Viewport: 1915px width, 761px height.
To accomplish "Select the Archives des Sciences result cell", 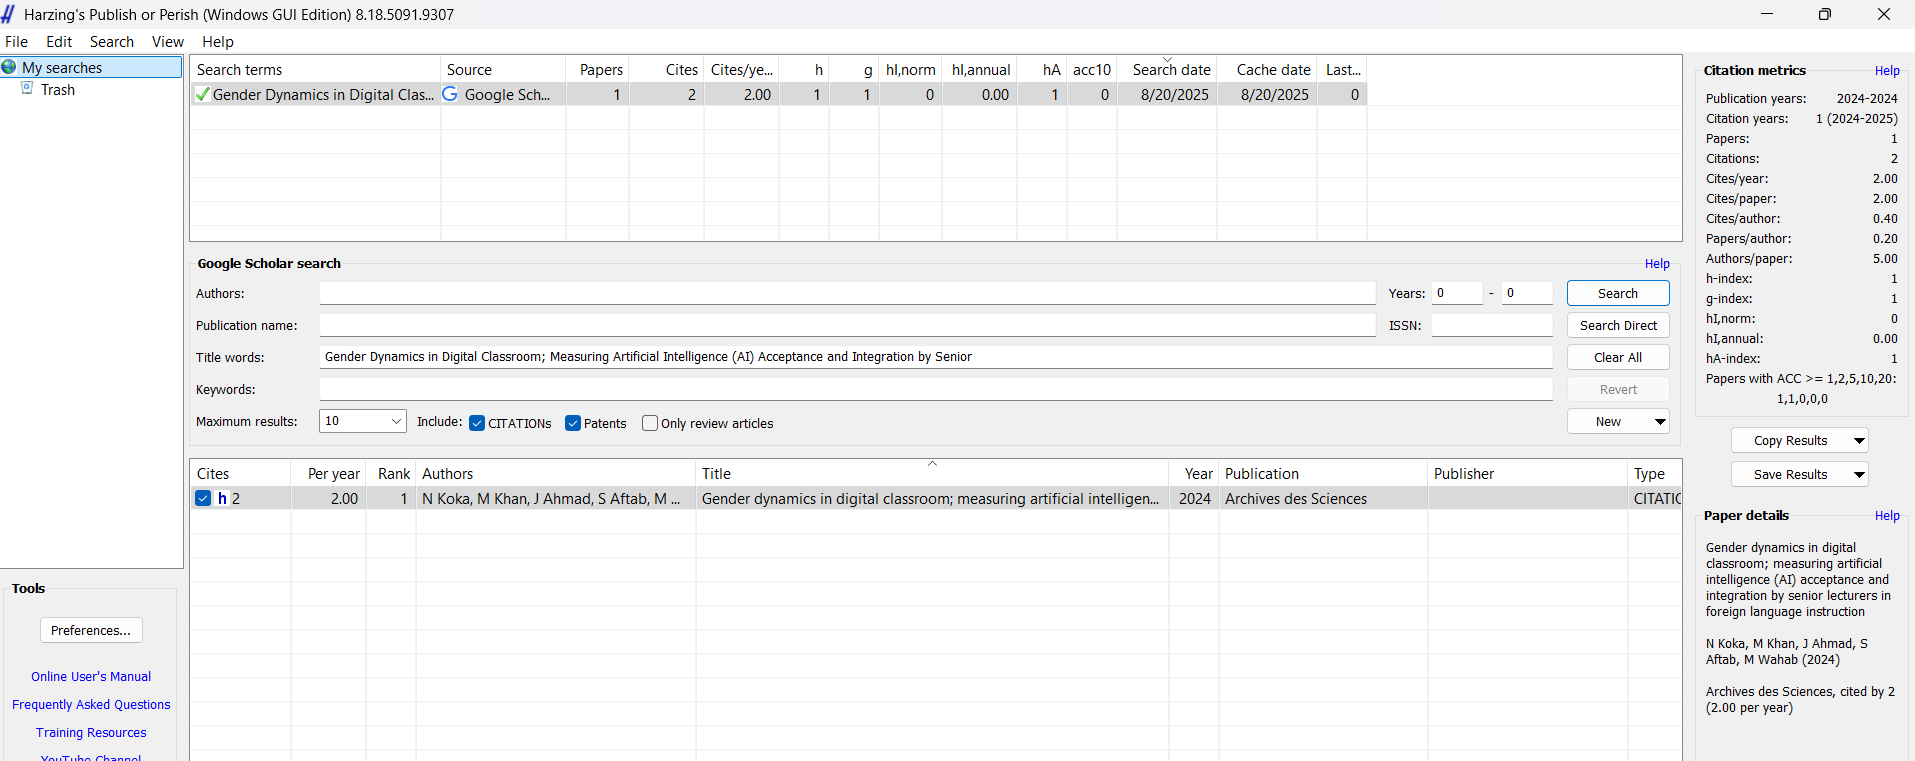I will pyautogui.click(x=1323, y=498).
